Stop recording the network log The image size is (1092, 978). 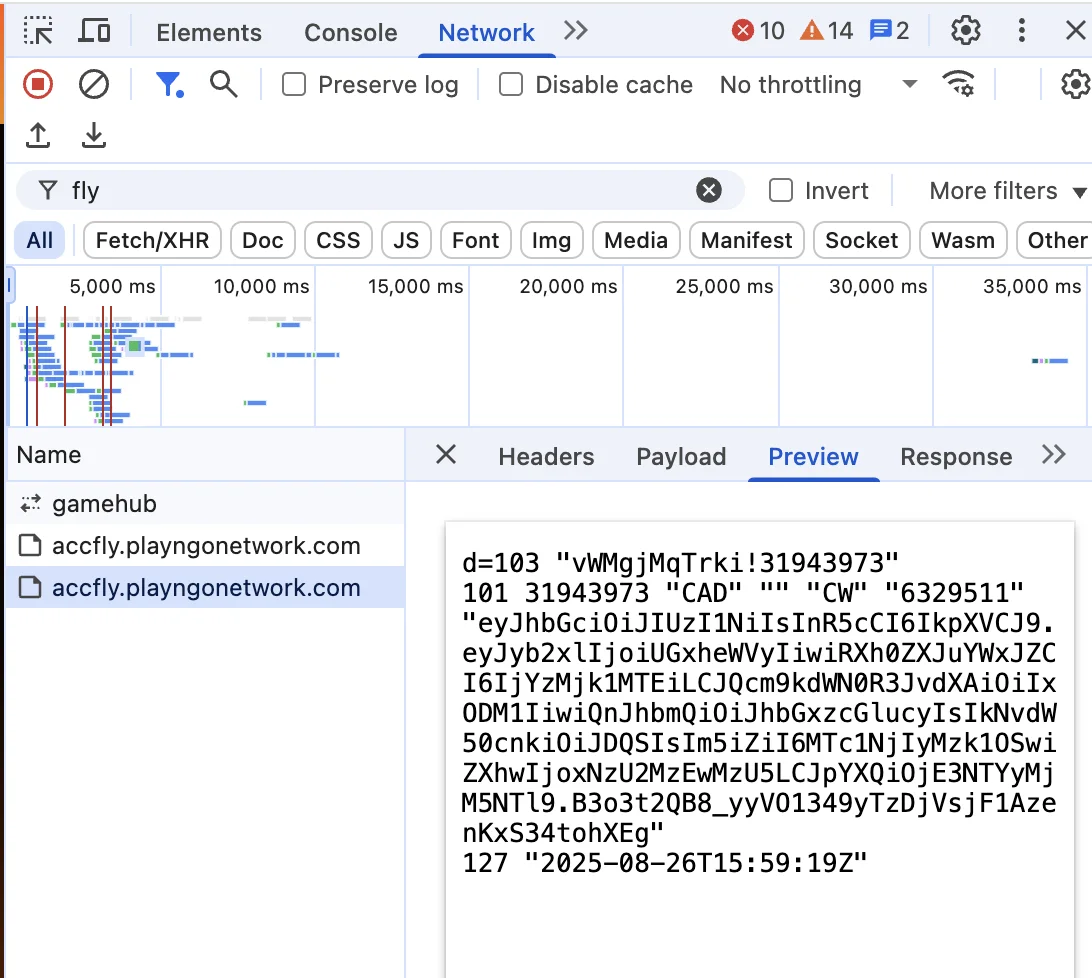click(x=38, y=85)
